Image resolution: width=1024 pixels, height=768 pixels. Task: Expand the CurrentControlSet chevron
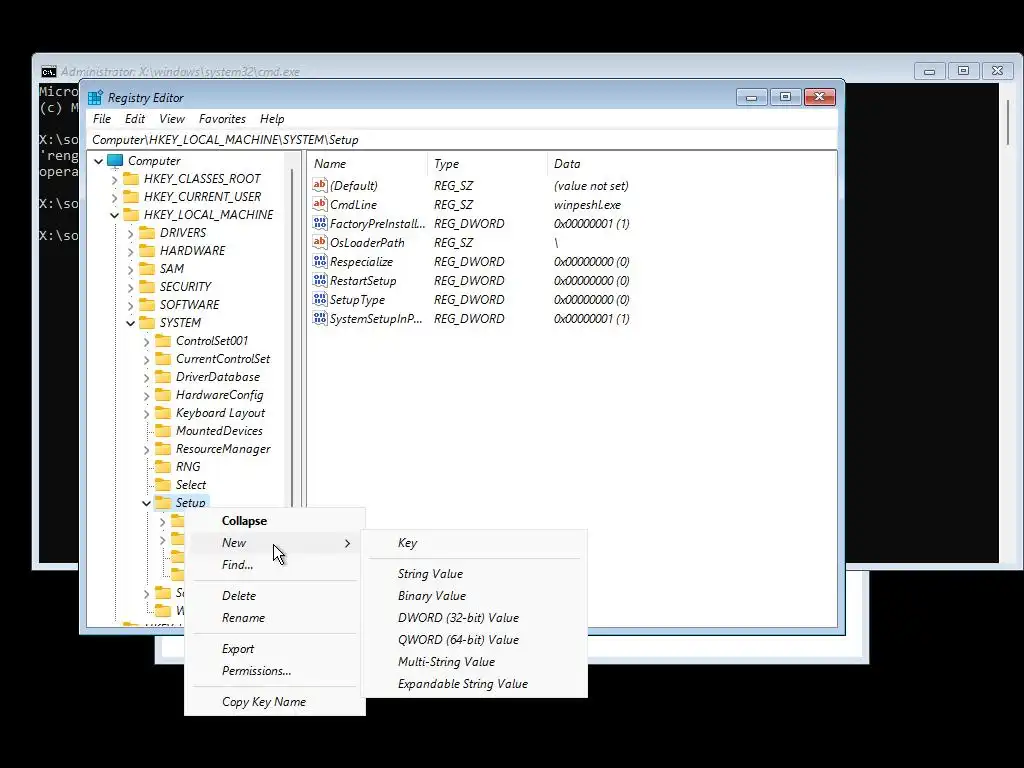pyautogui.click(x=146, y=359)
